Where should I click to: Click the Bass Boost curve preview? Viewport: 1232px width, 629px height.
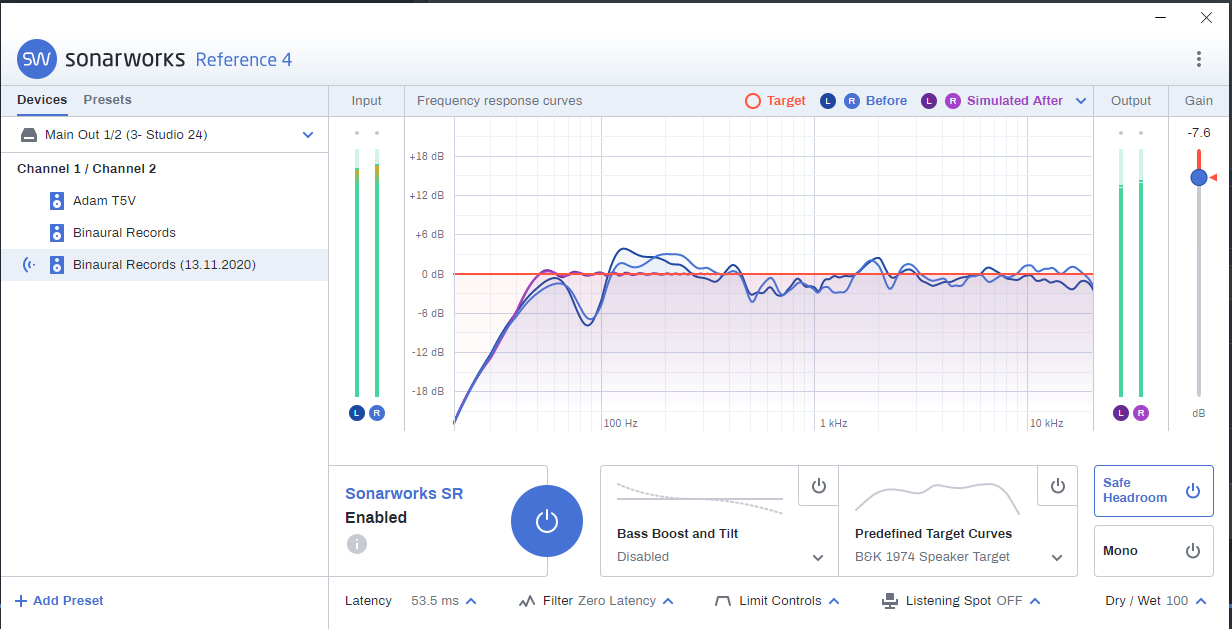700,498
